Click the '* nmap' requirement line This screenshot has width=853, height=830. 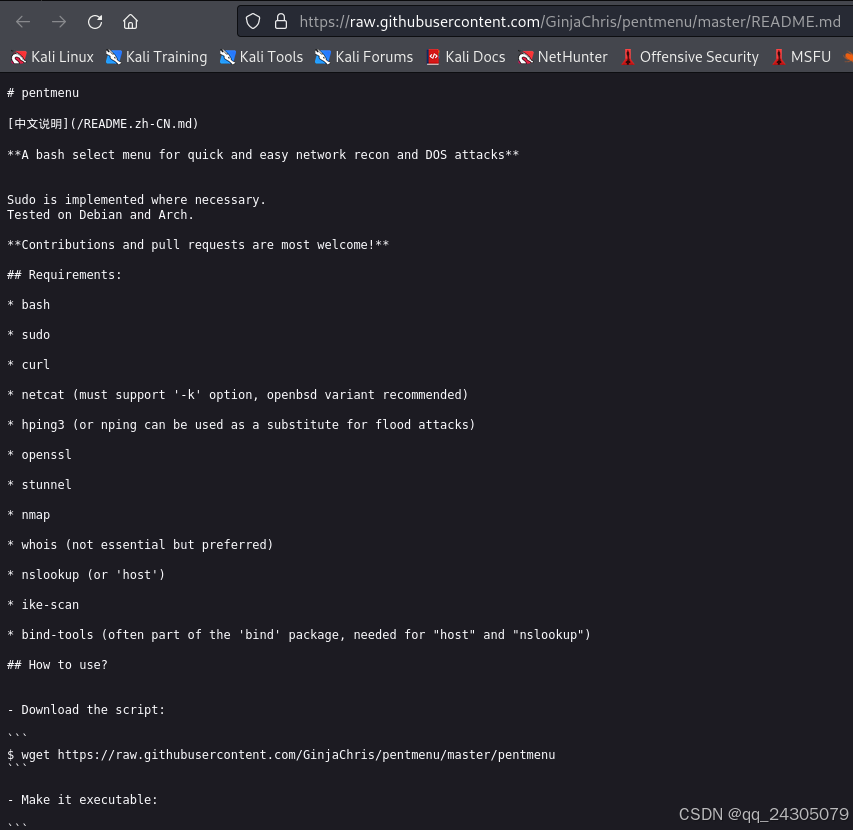click(29, 515)
